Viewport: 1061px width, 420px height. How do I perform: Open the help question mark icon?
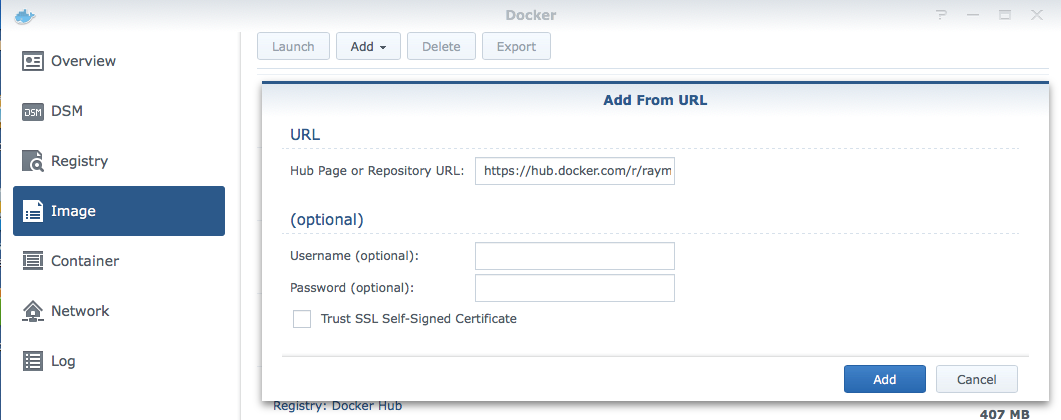941,15
